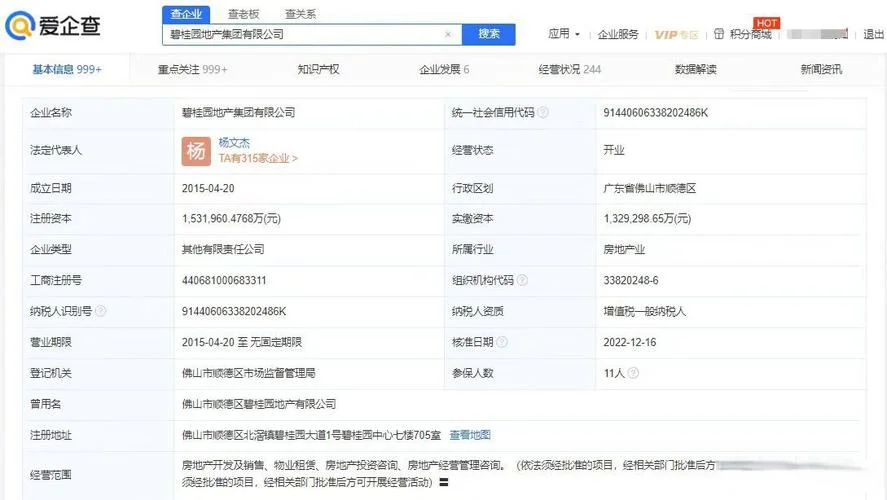
Task: Select the 纳税人资质 value 增值税一般纳税人
Action: [x=644, y=311]
